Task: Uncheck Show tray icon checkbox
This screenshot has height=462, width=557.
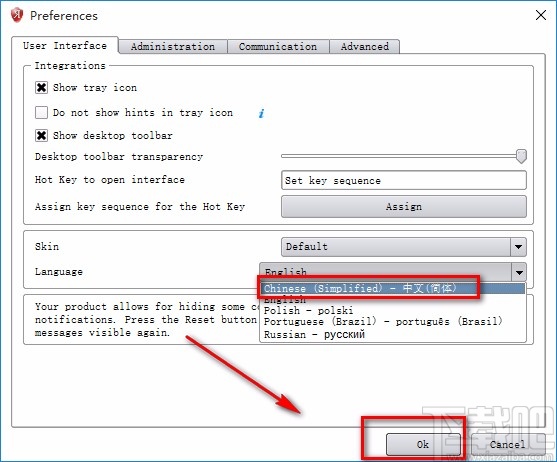Action: pyautogui.click(x=41, y=87)
